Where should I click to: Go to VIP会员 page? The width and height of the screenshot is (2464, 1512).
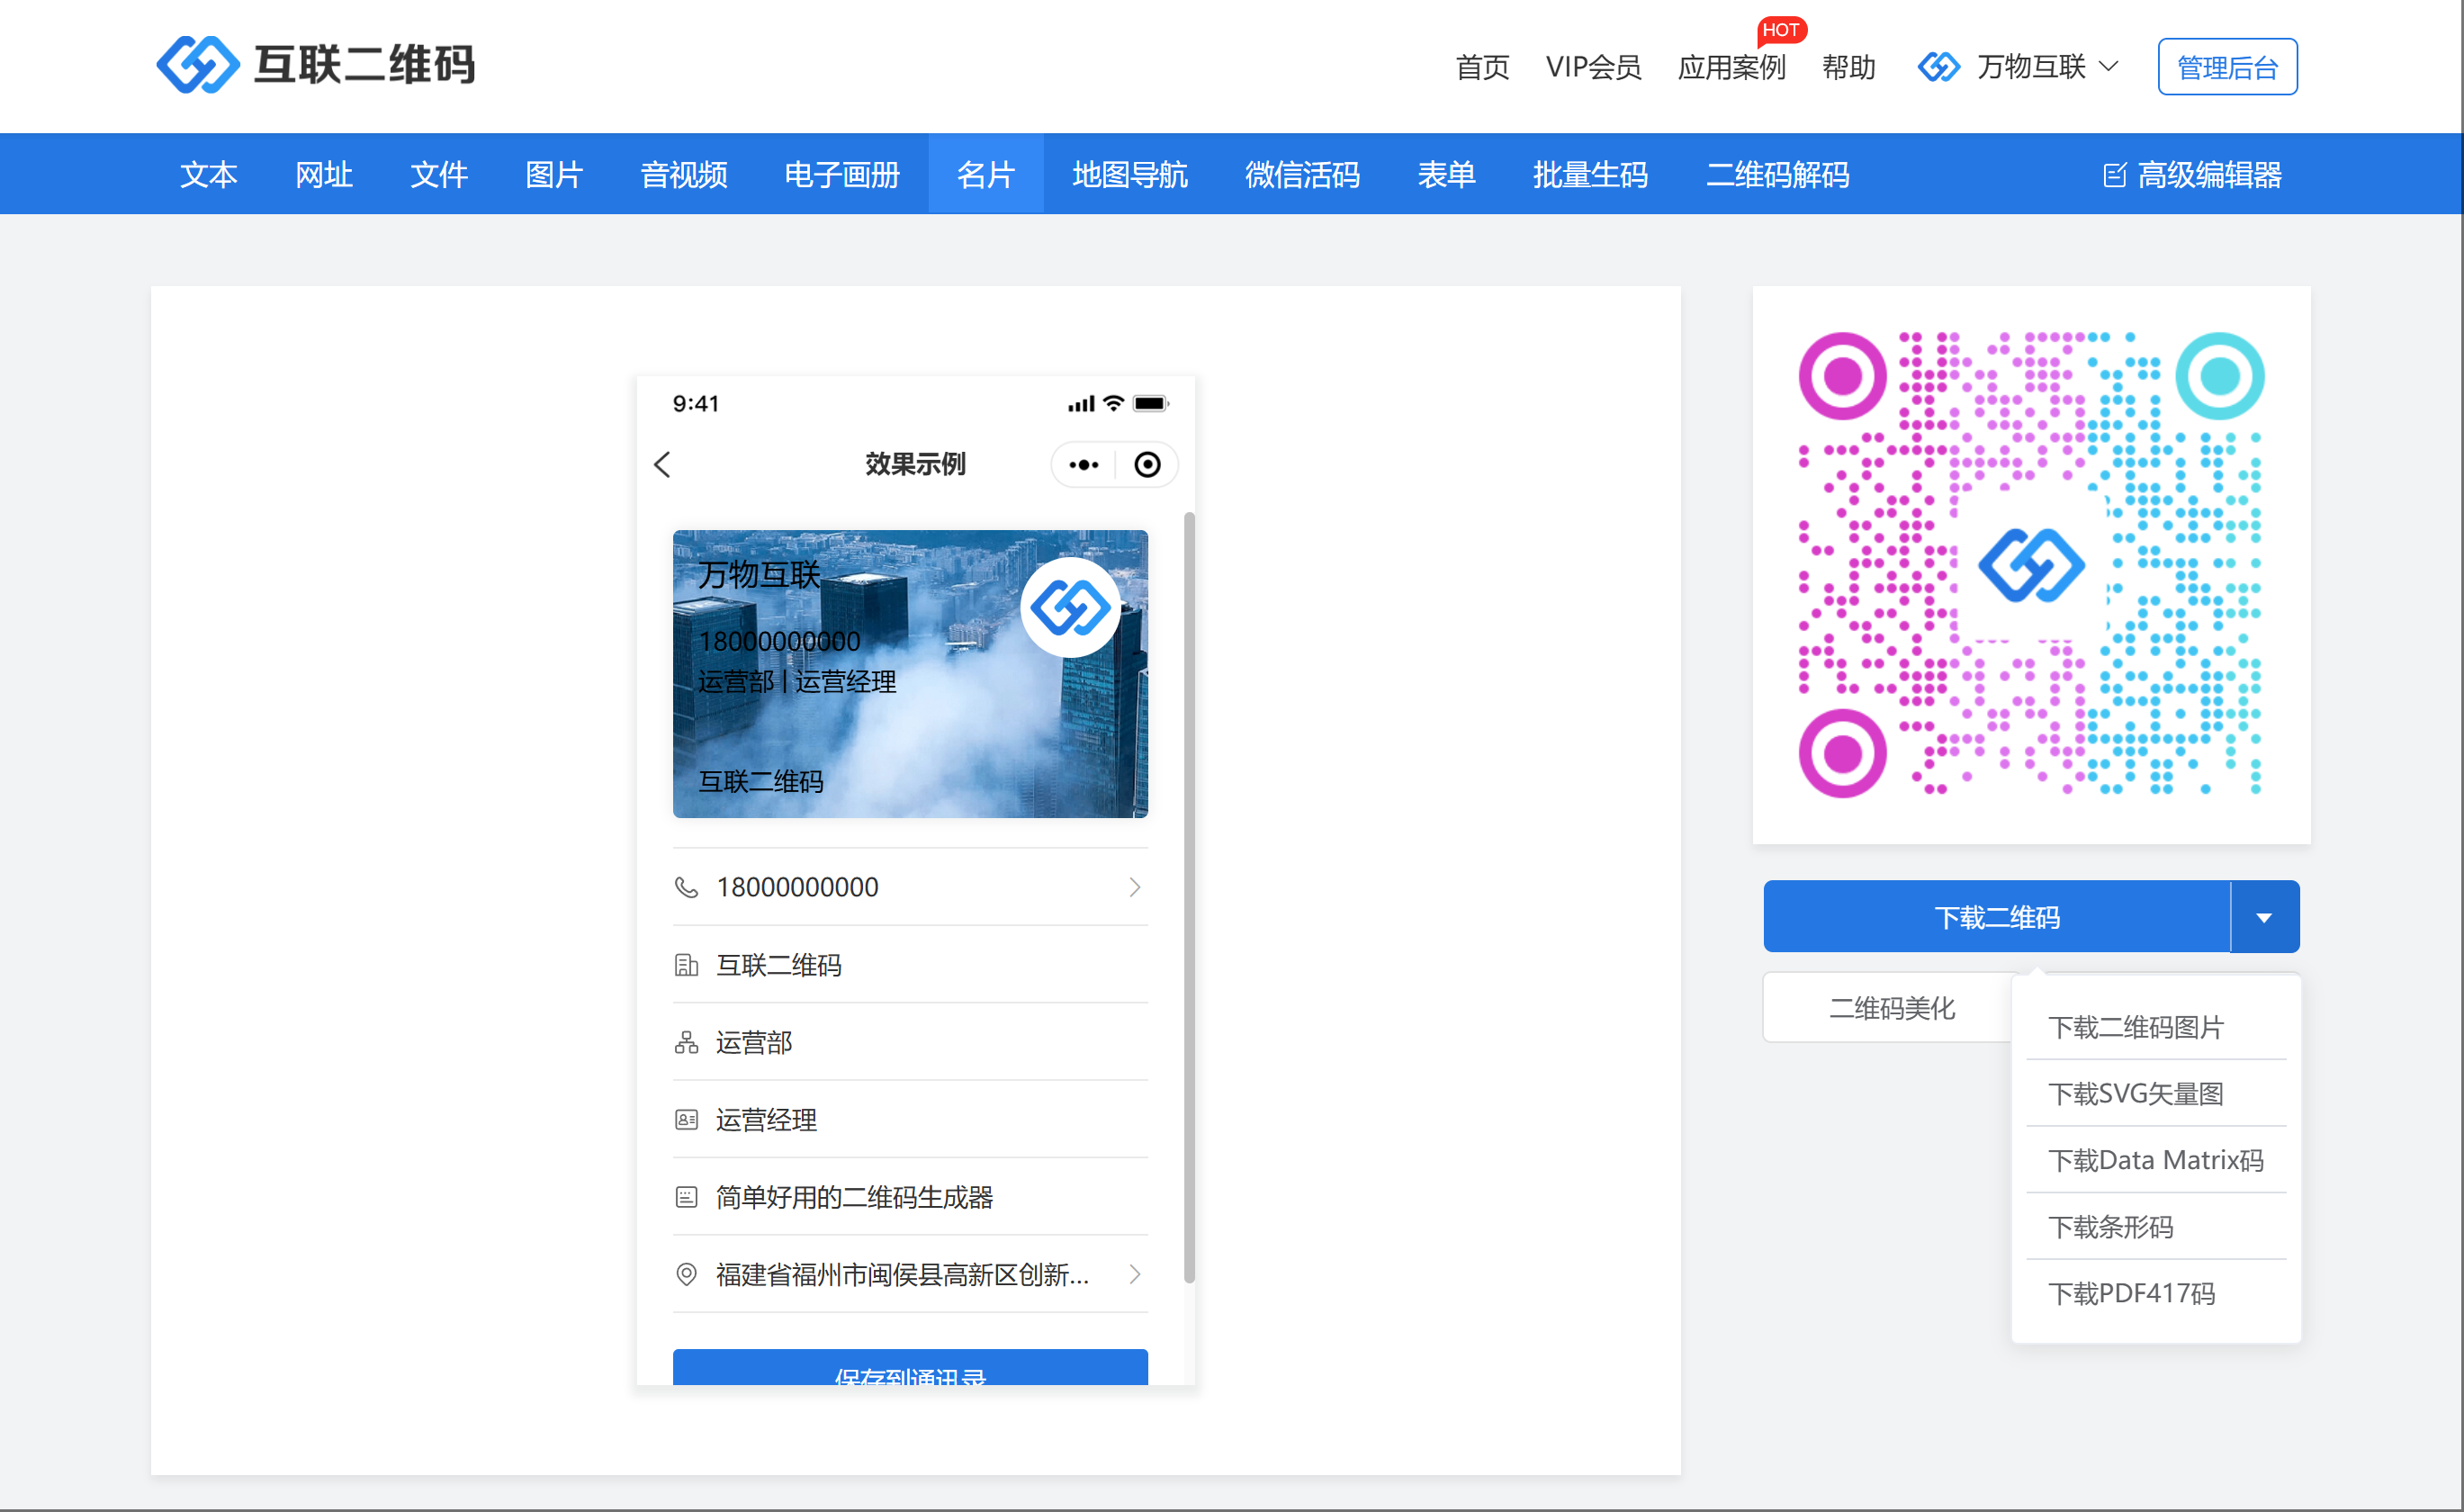(1593, 67)
